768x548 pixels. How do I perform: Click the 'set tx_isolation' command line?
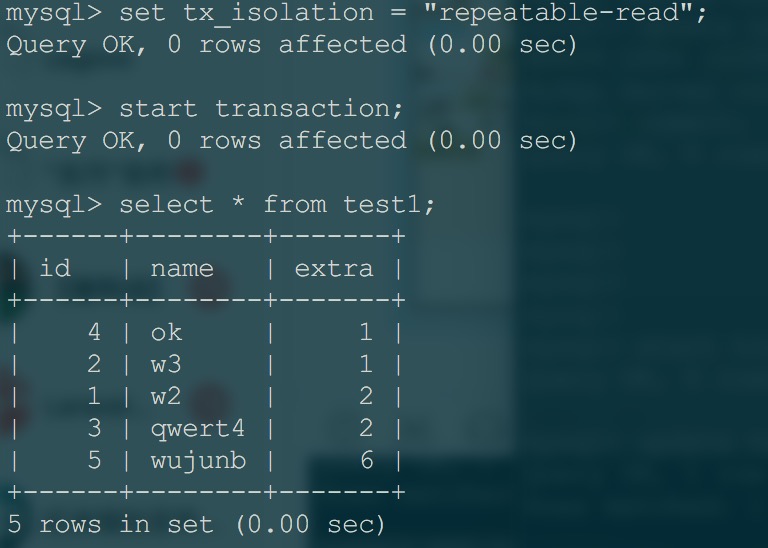356,12
